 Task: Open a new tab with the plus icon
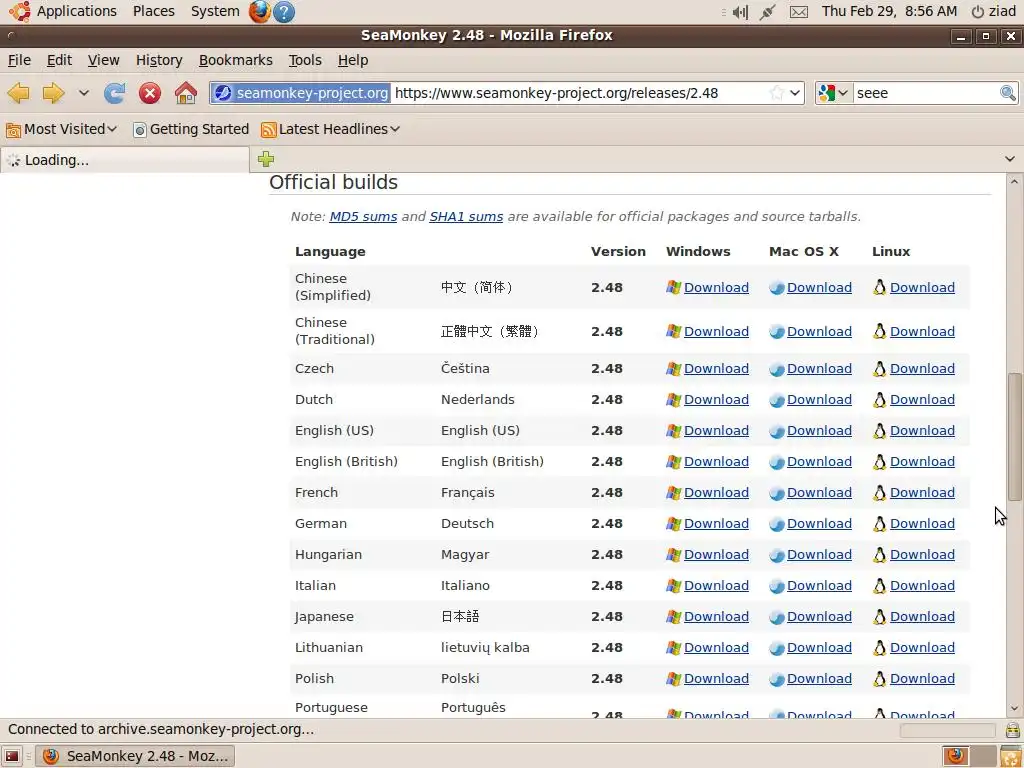266,159
